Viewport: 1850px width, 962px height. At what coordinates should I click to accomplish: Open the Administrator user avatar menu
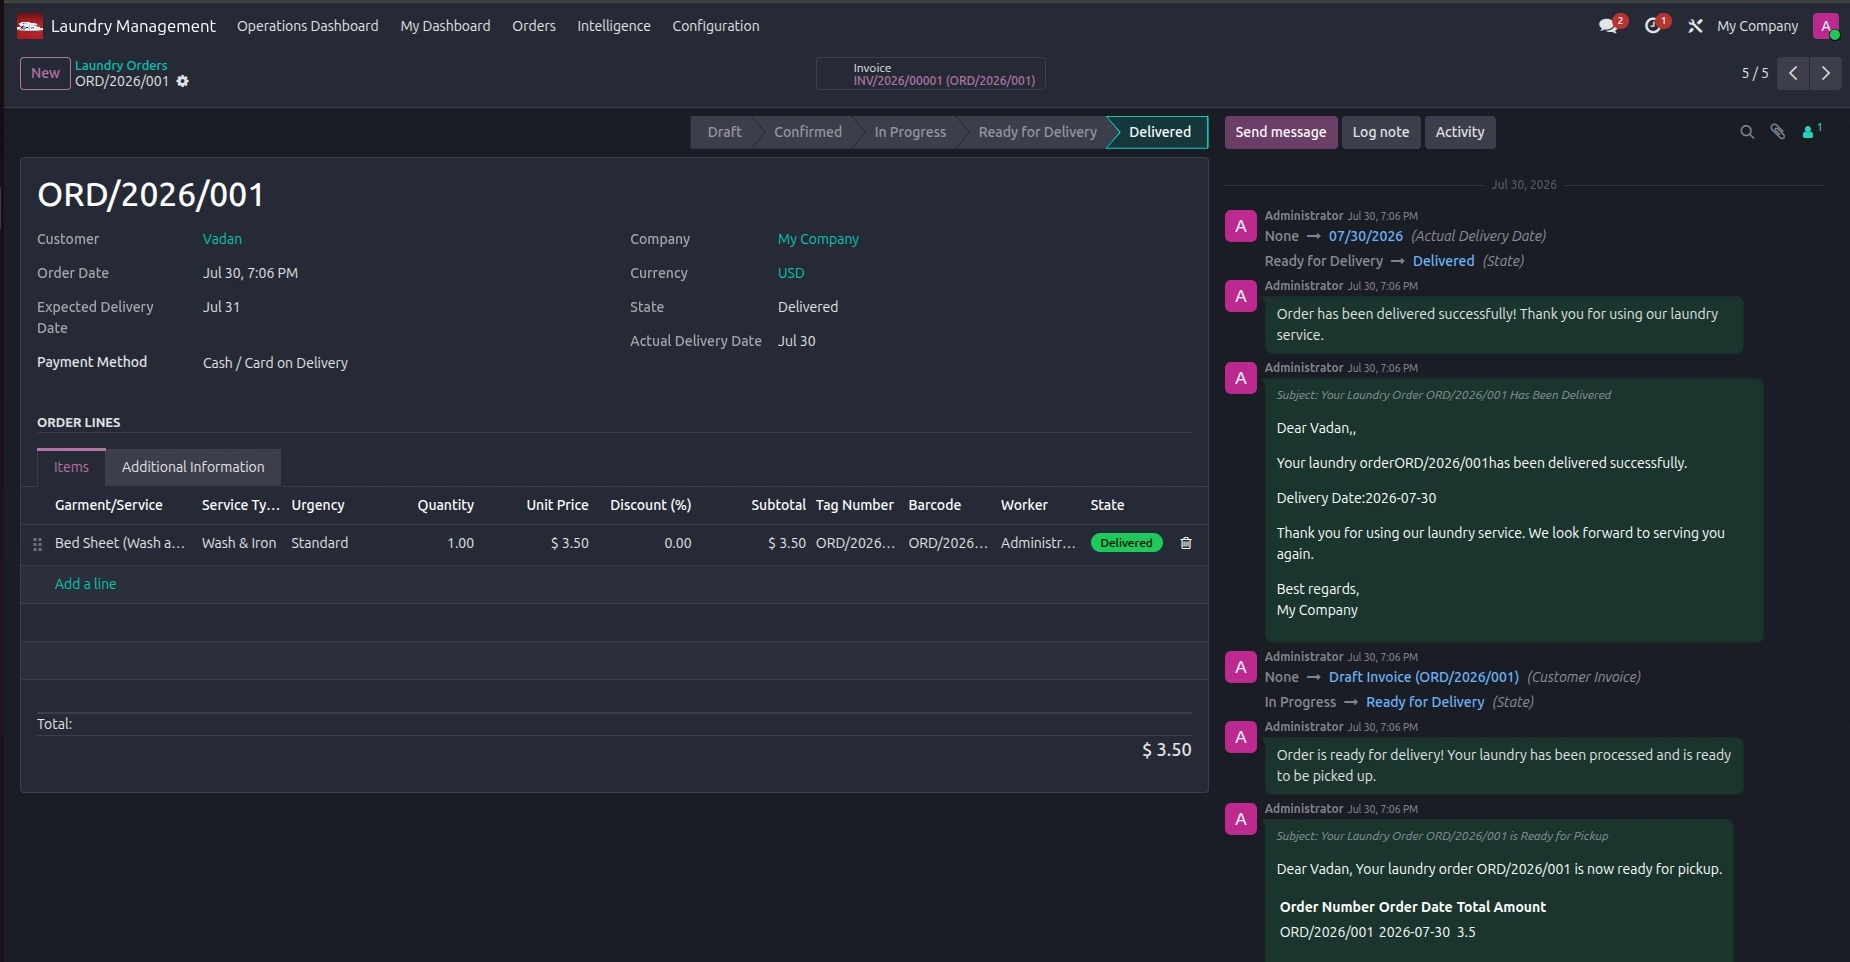coord(1826,26)
